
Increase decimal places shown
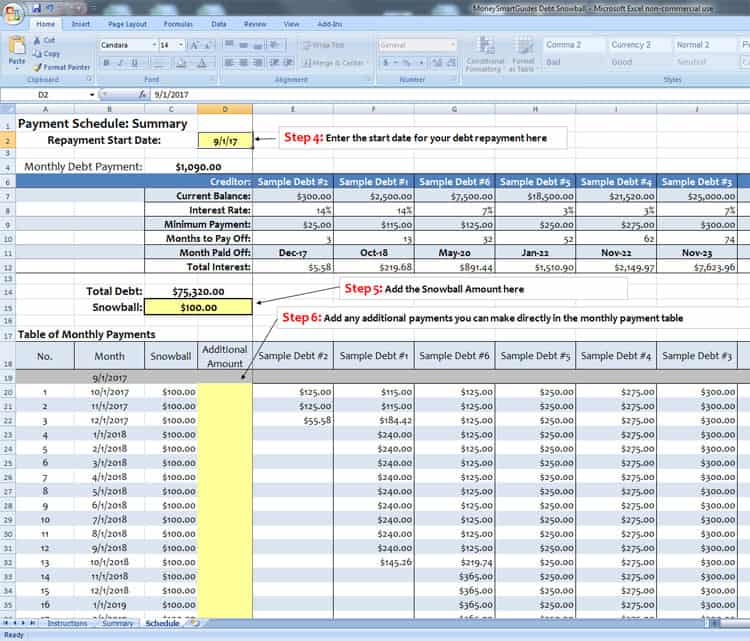(x=437, y=63)
